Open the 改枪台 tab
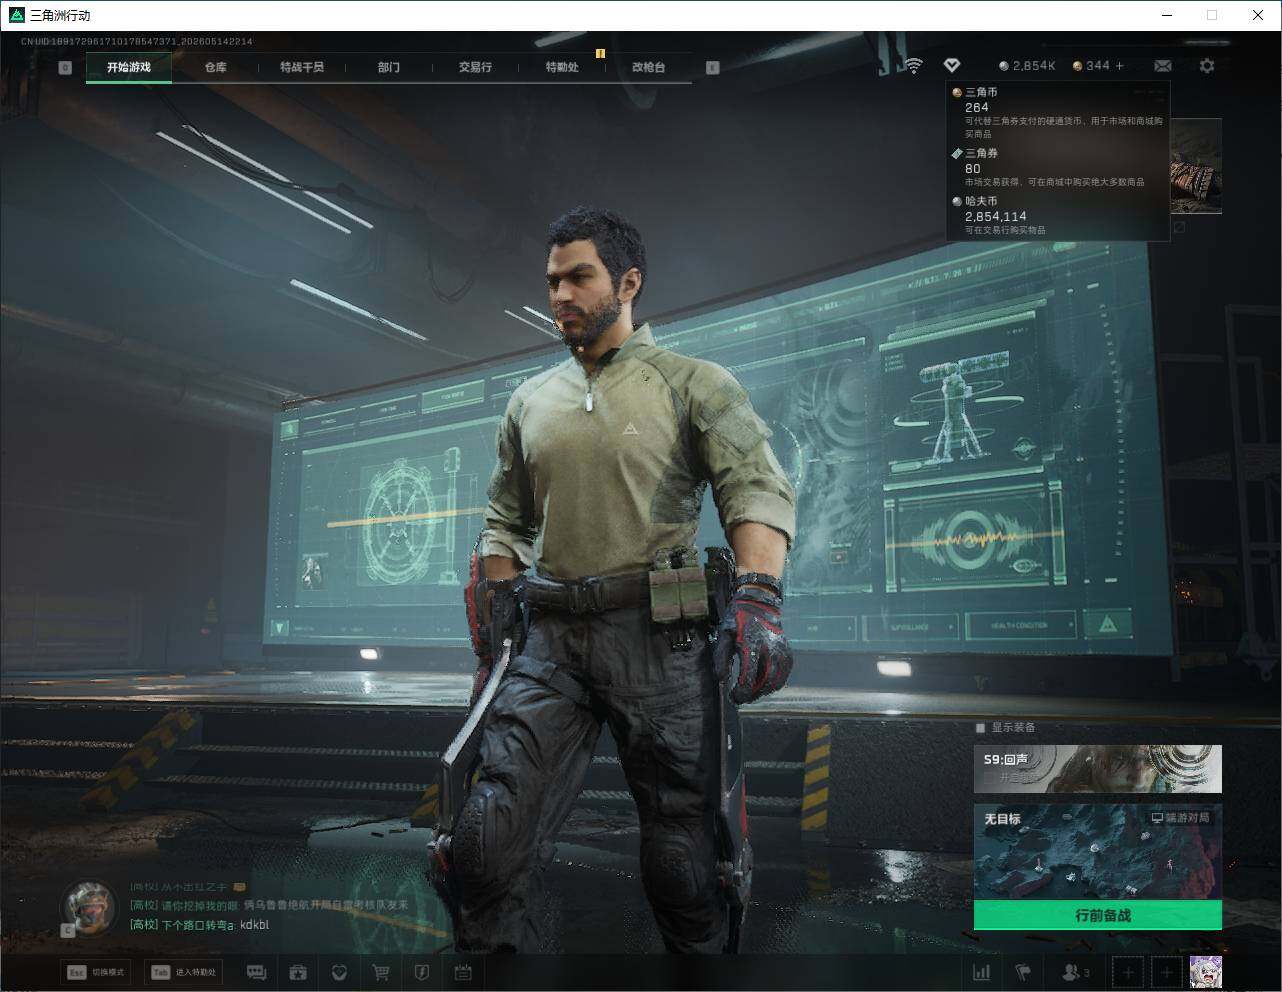Screen dimensions: 1282x992 (648, 67)
